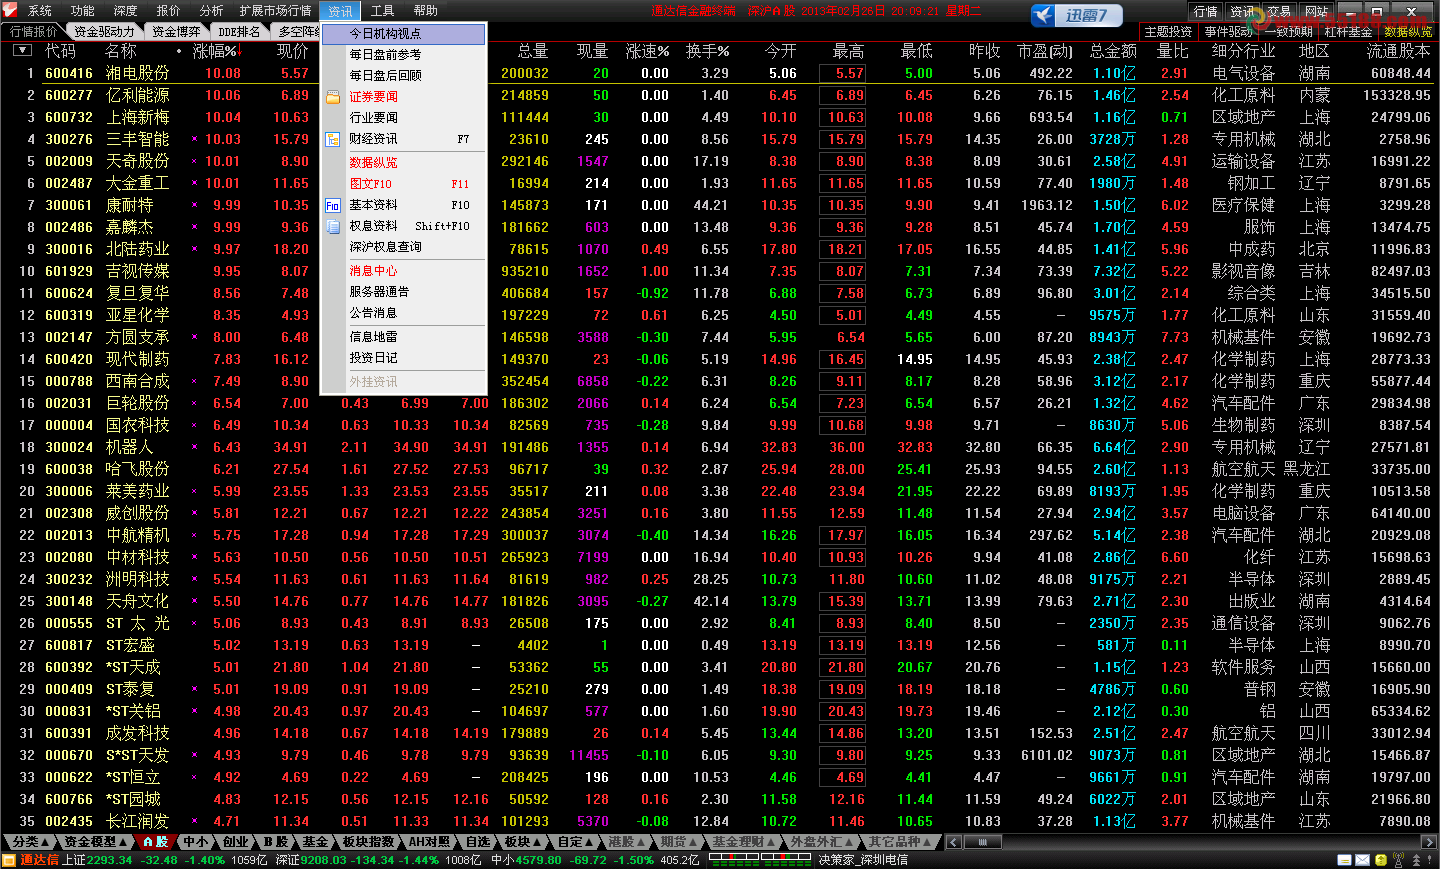Viewport: 1440px width, 869px height.
Task: Click the 行情 button at top right
Action: click(1206, 12)
